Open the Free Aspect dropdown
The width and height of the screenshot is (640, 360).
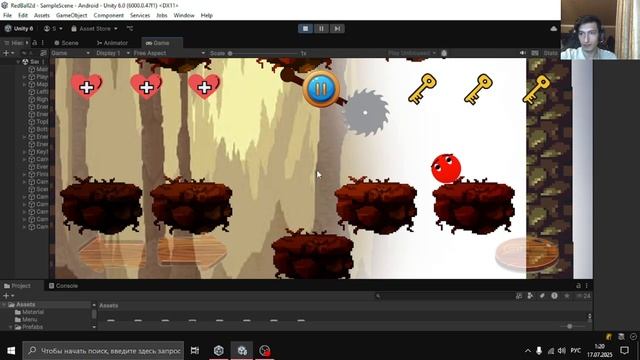pos(169,53)
